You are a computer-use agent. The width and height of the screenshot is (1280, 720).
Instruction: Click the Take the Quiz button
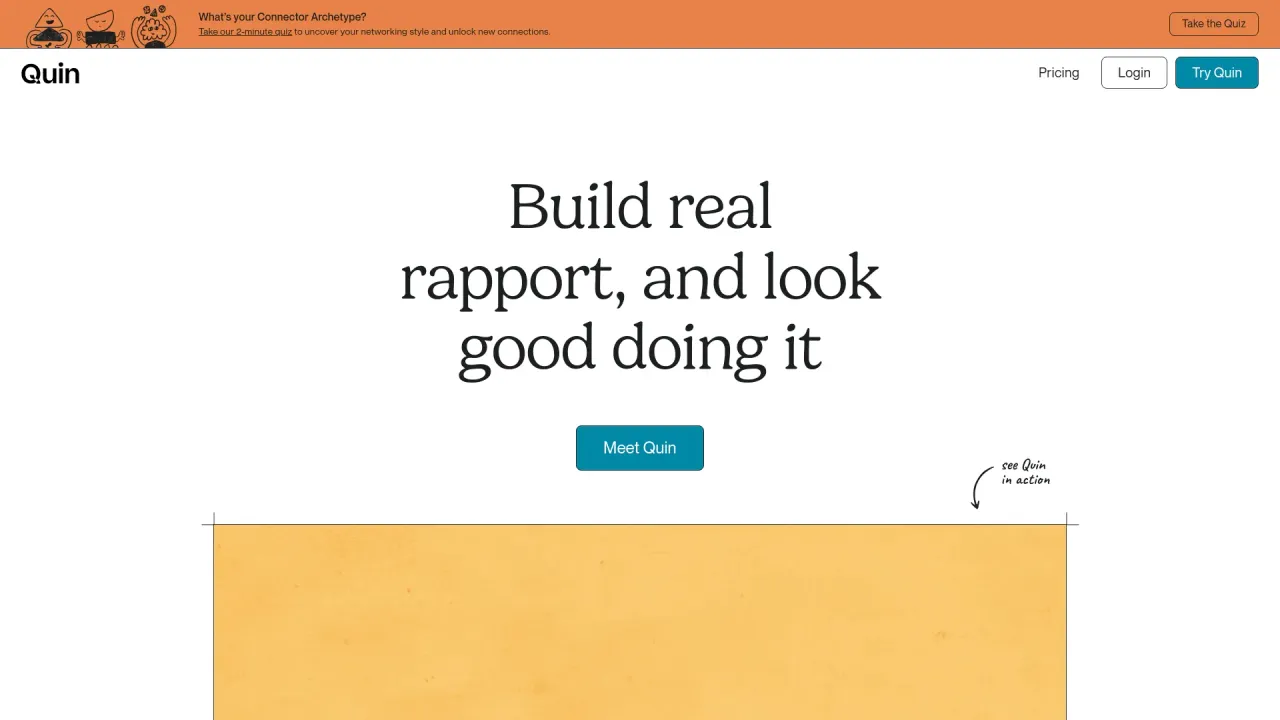(x=1213, y=24)
